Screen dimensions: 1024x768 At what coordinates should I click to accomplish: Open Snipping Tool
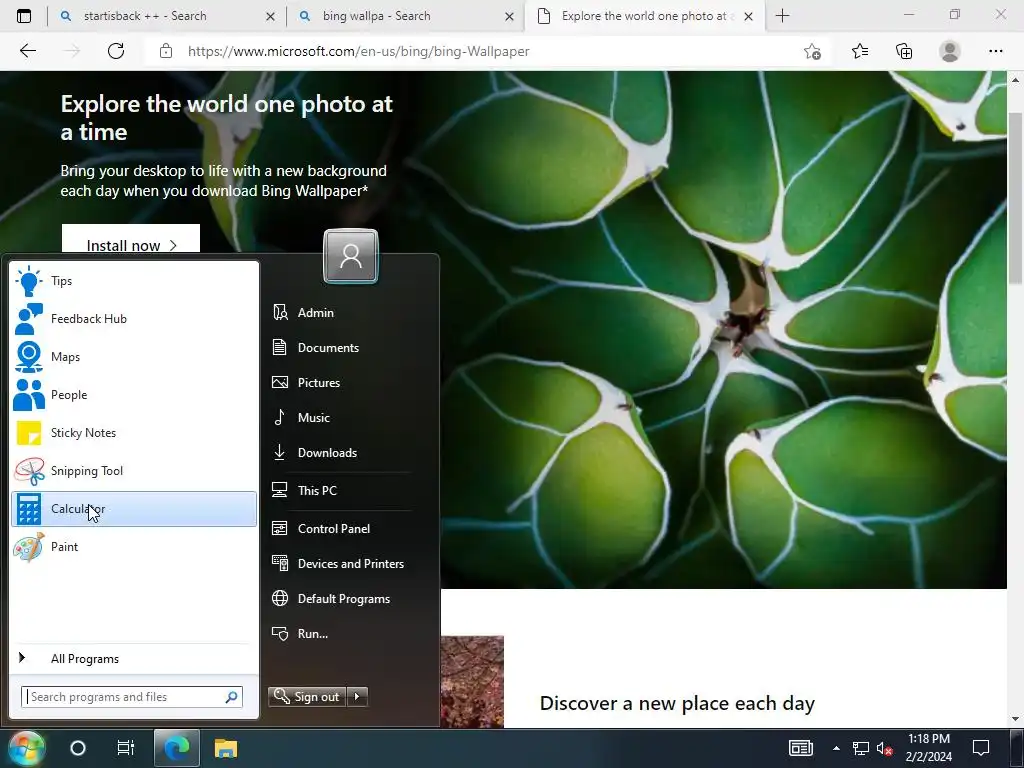click(x=134, y=471)
